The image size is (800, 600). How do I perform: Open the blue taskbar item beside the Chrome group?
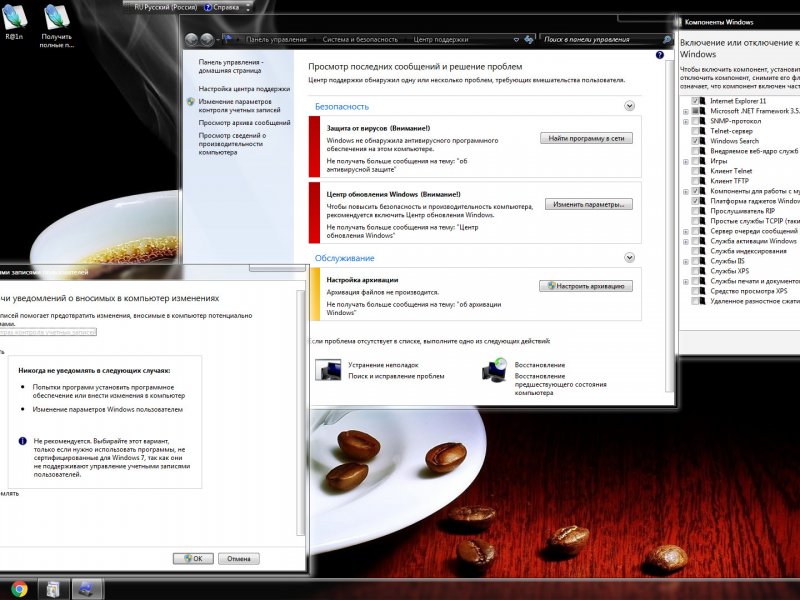click(86, 589)
